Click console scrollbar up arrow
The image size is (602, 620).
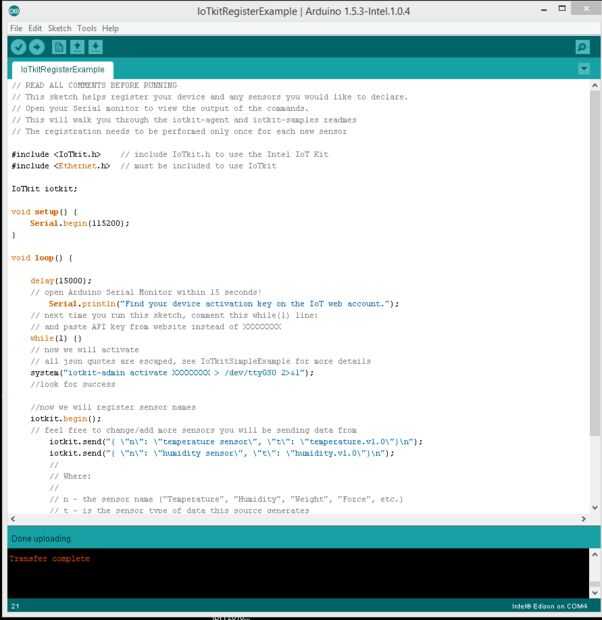(594, 555)
